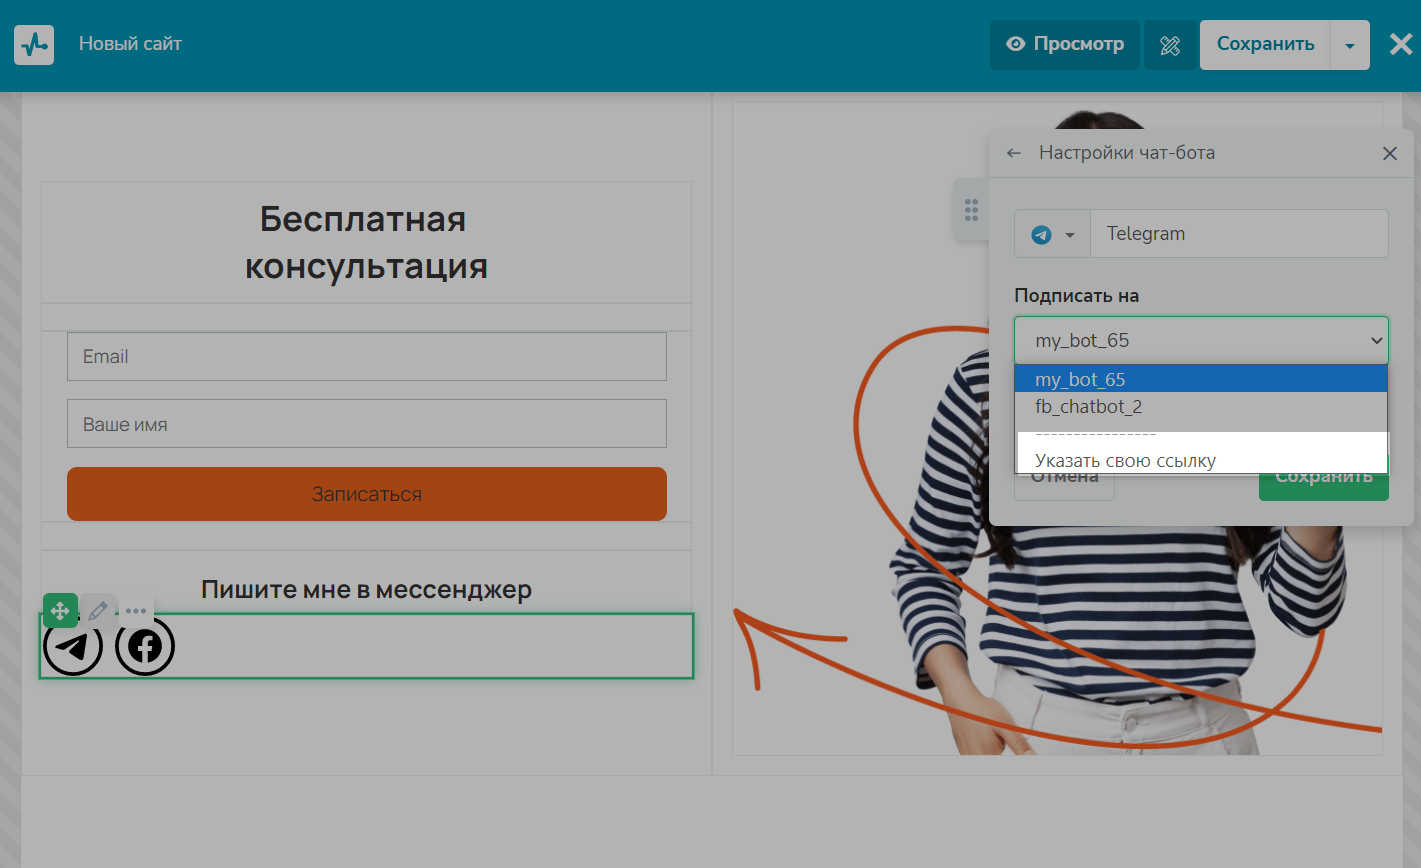
Task: Click the 'Новый сайт' site title
Action: (x=130, y=44)
